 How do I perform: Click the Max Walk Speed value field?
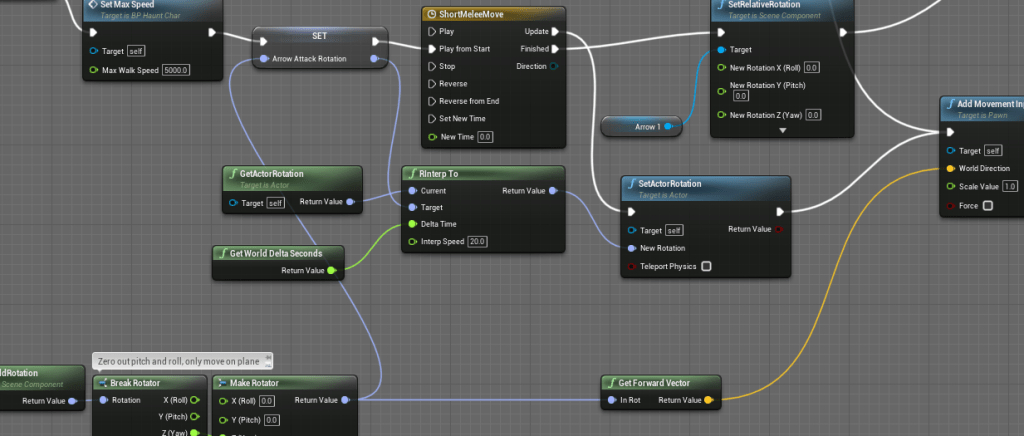point(176,70)
